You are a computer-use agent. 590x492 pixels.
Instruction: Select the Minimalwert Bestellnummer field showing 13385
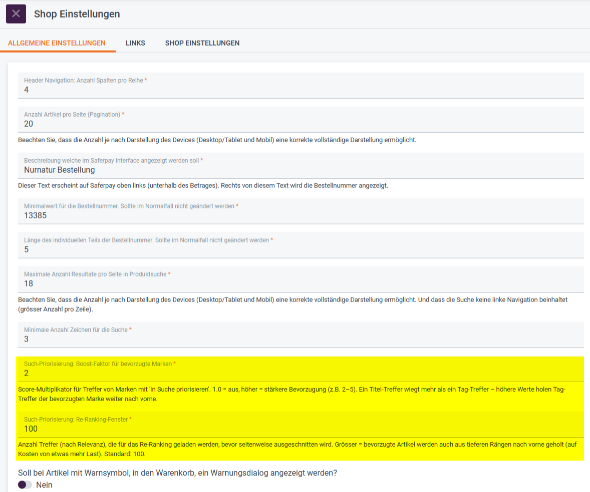point(301,211)
